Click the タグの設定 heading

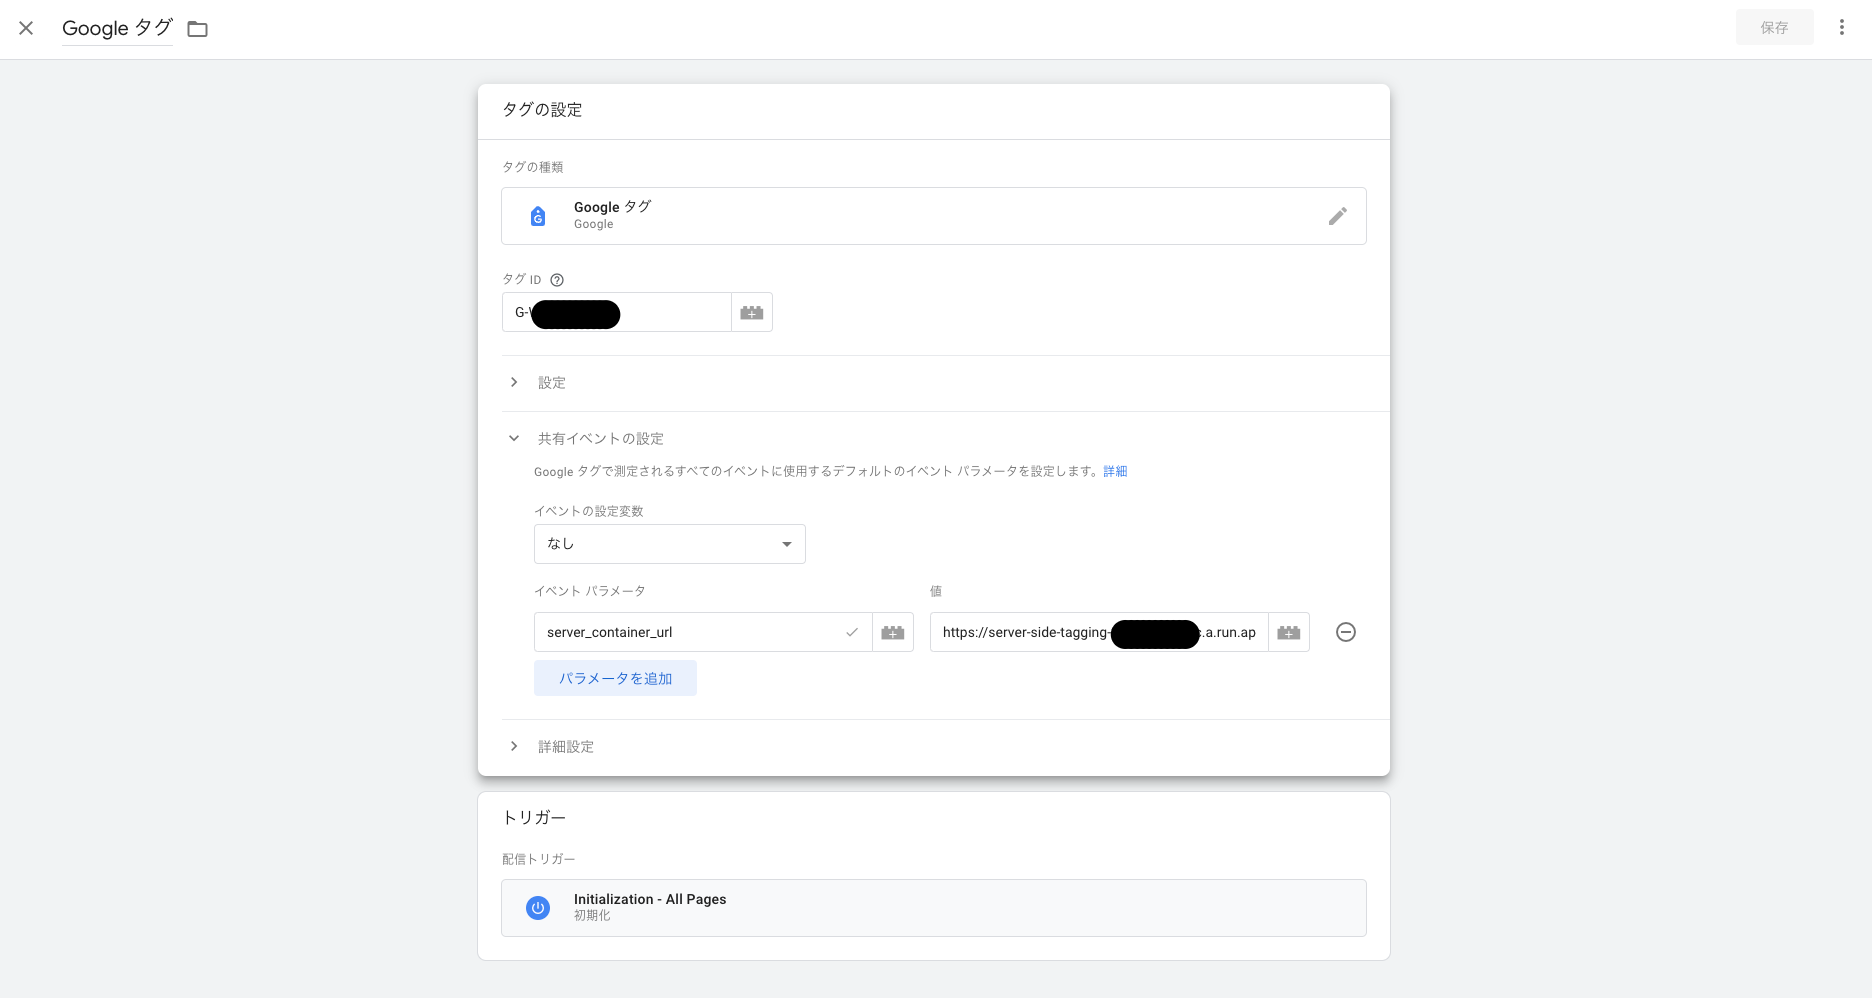tap(542, 110)
